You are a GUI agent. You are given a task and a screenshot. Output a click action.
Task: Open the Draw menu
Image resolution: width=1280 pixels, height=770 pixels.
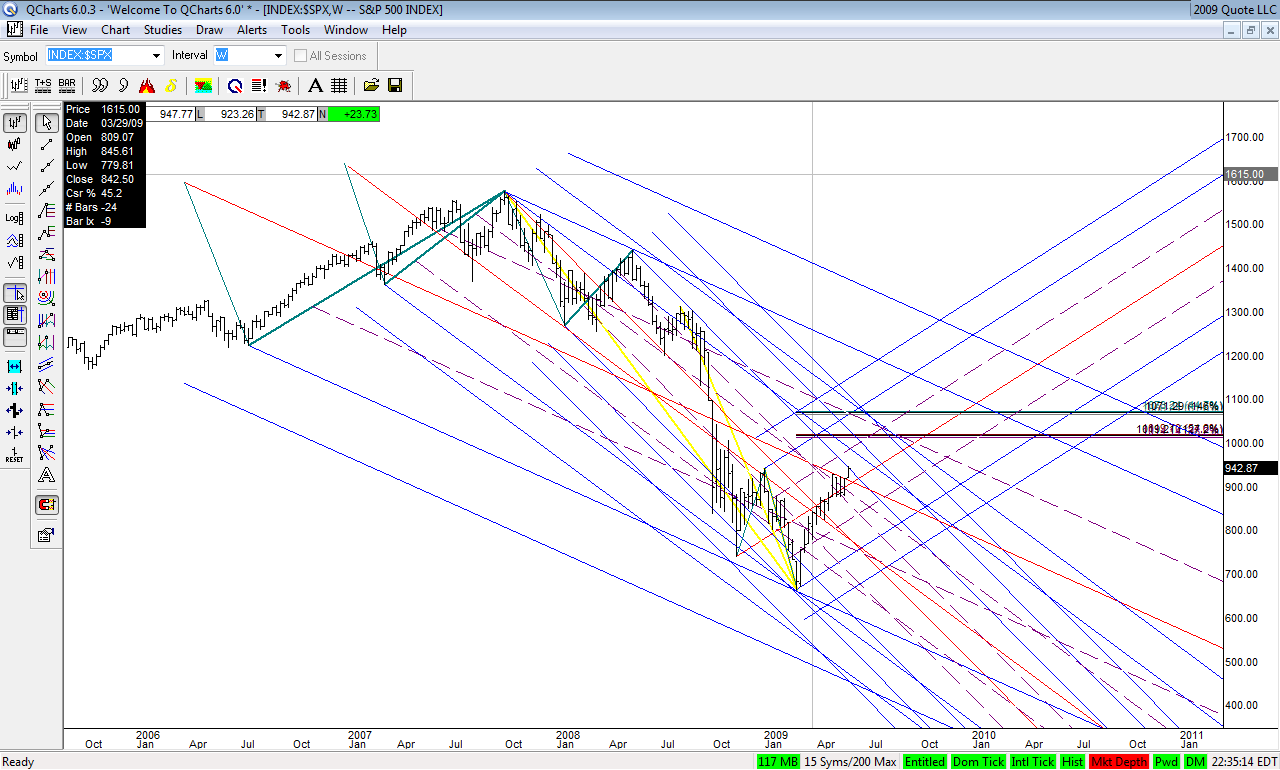[x=209, y=30]
